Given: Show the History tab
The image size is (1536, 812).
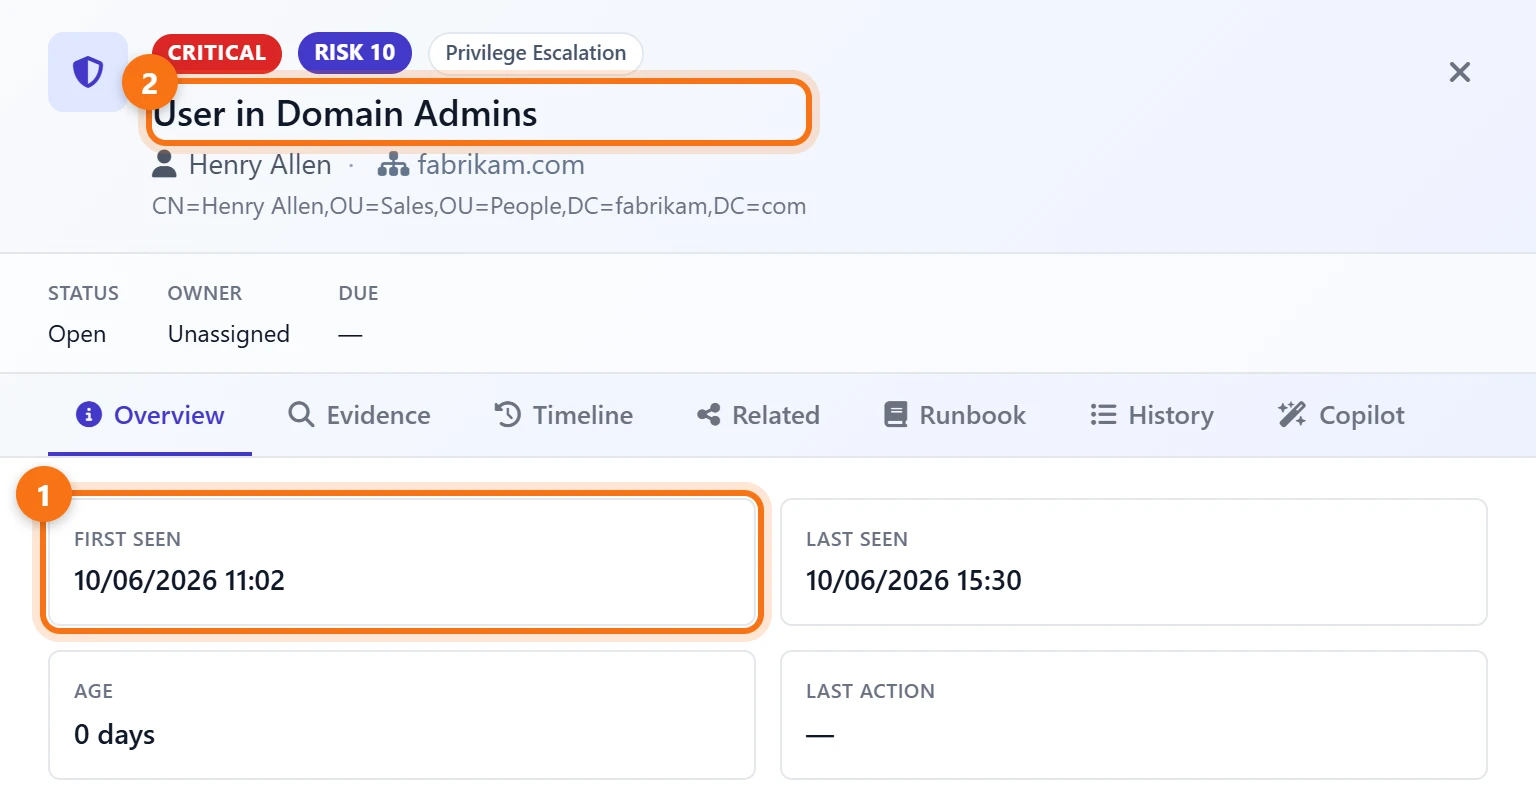Looking at the screenshot, I should (1152, 415).
